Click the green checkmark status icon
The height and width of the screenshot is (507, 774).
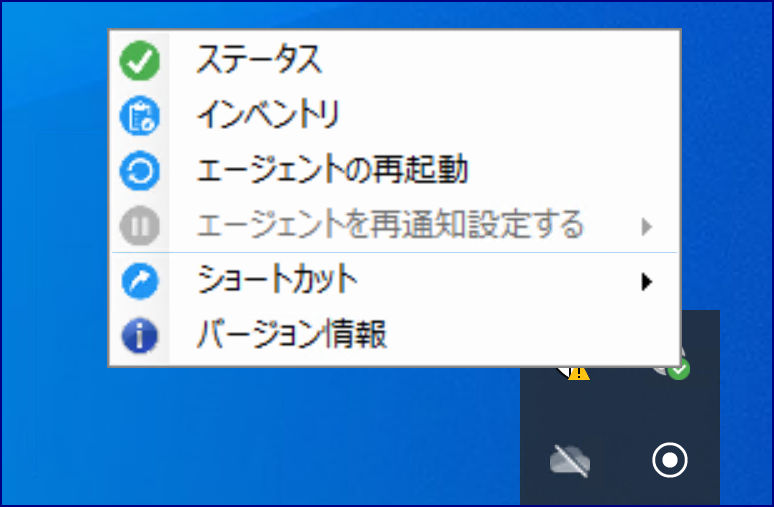[140, 61]
